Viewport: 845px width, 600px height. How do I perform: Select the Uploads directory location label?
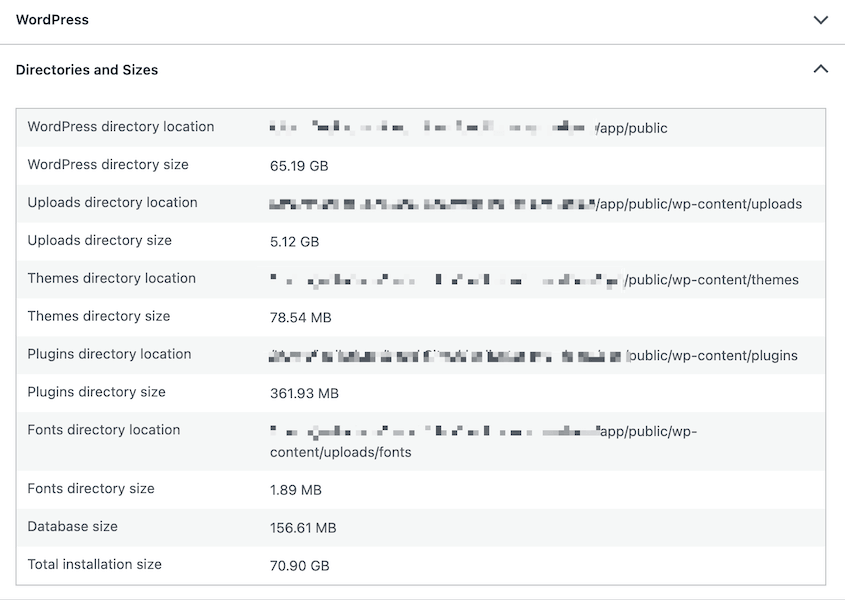[x=113, y=203]
